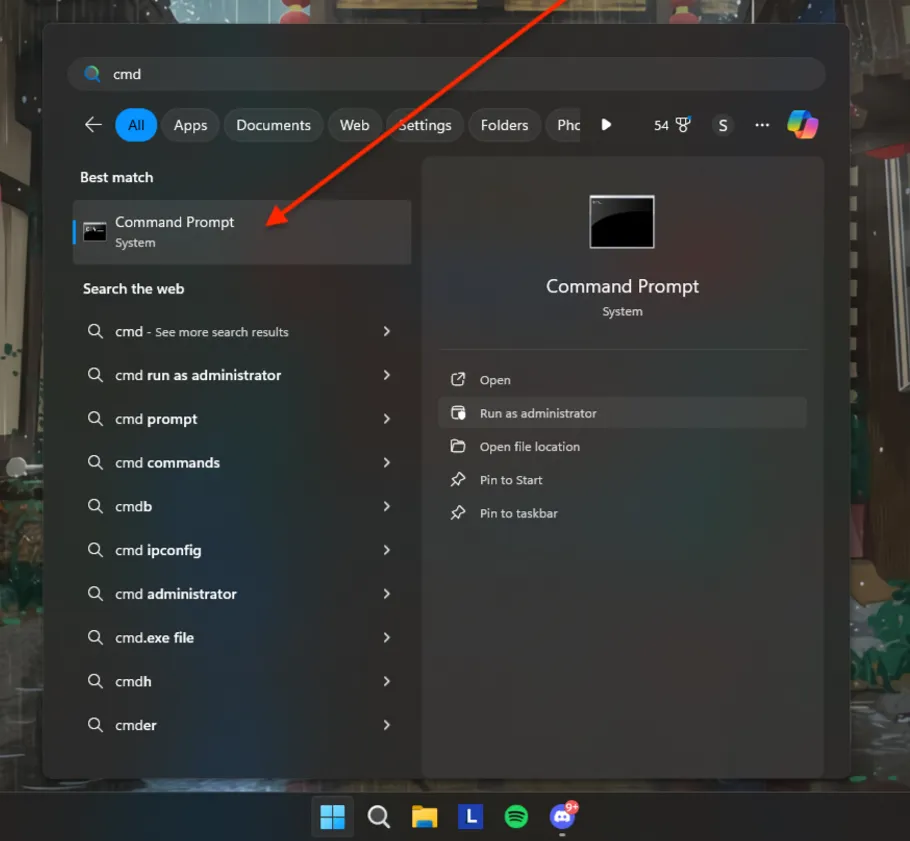Viewport: 910px width, 841px height.
Task: Click the Command Prompt icon in Best match
Action: tap(95, 232)
